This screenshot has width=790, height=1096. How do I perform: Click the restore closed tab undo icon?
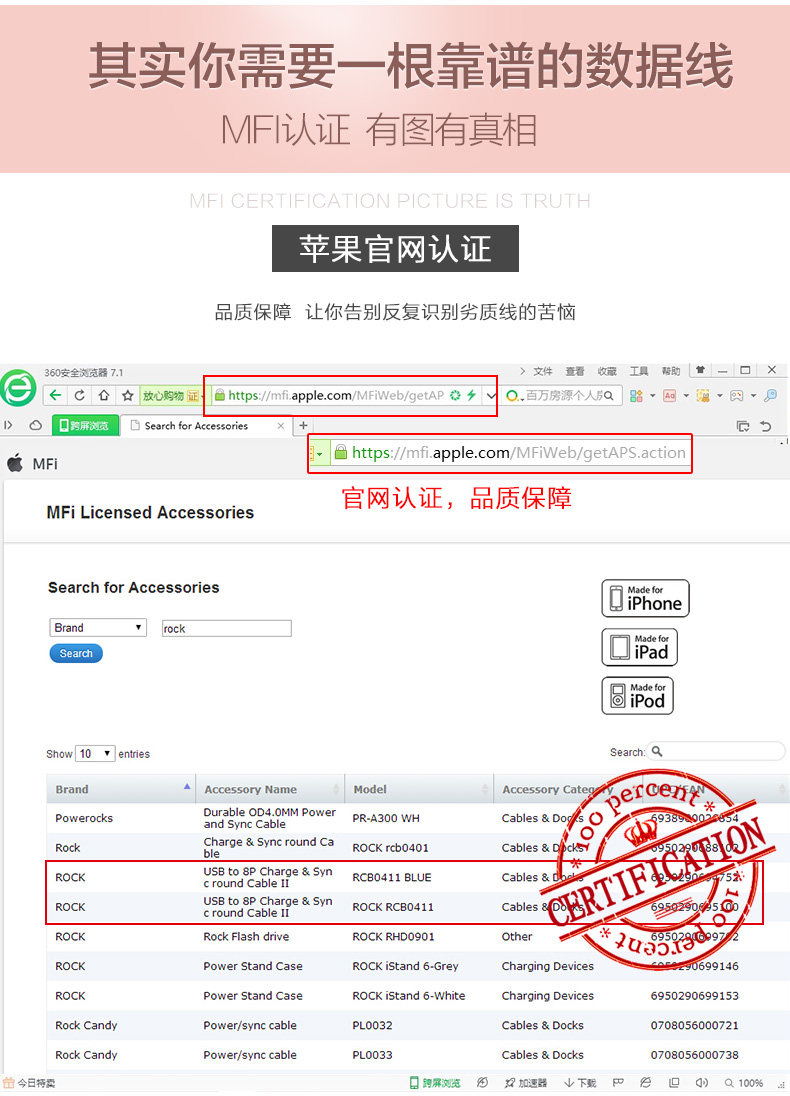coord(766,426)
